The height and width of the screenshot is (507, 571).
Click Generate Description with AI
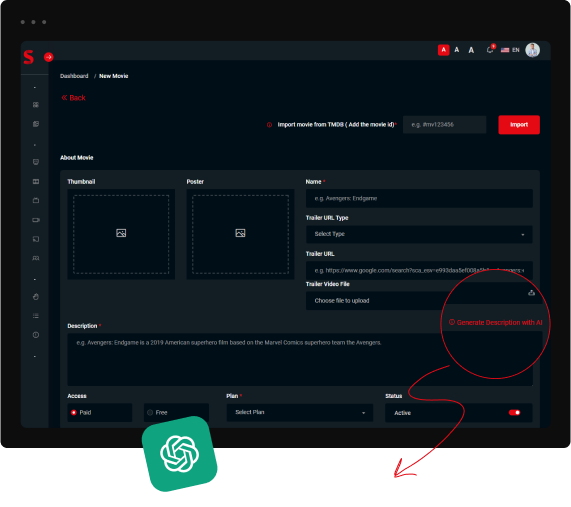(496, 322)
